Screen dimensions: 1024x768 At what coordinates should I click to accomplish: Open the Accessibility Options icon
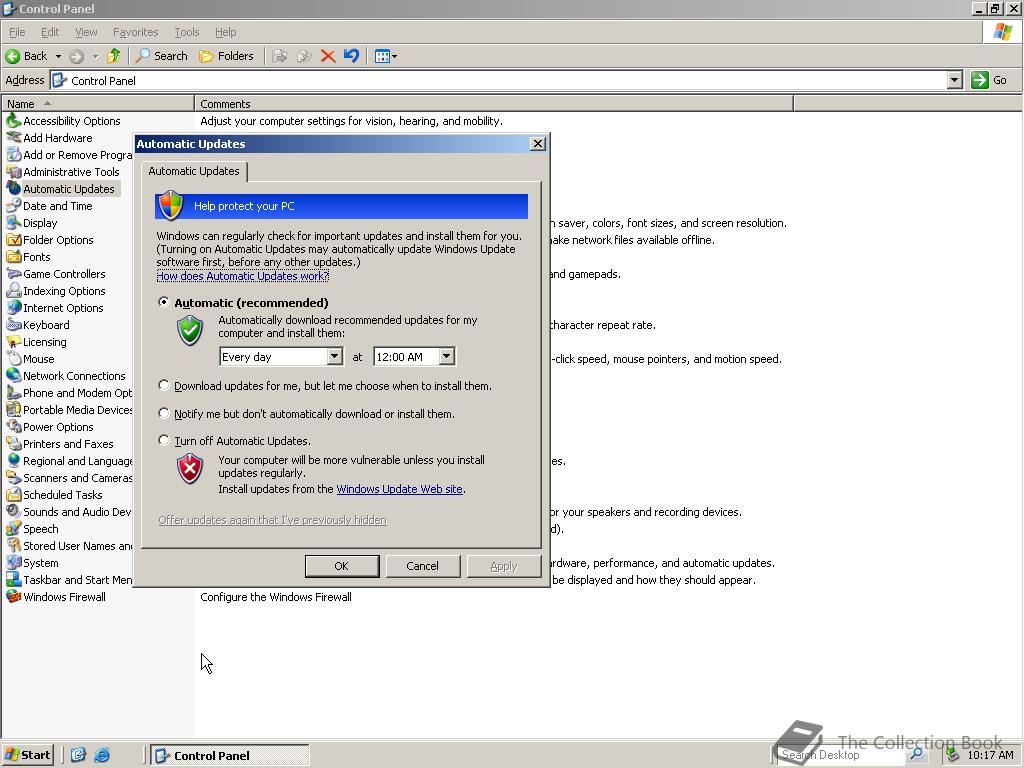pyautogui.click(x=14, y=121)
